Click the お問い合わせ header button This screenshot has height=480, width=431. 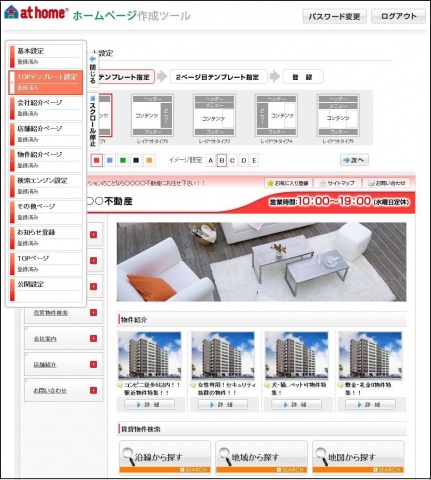point(387,183)
